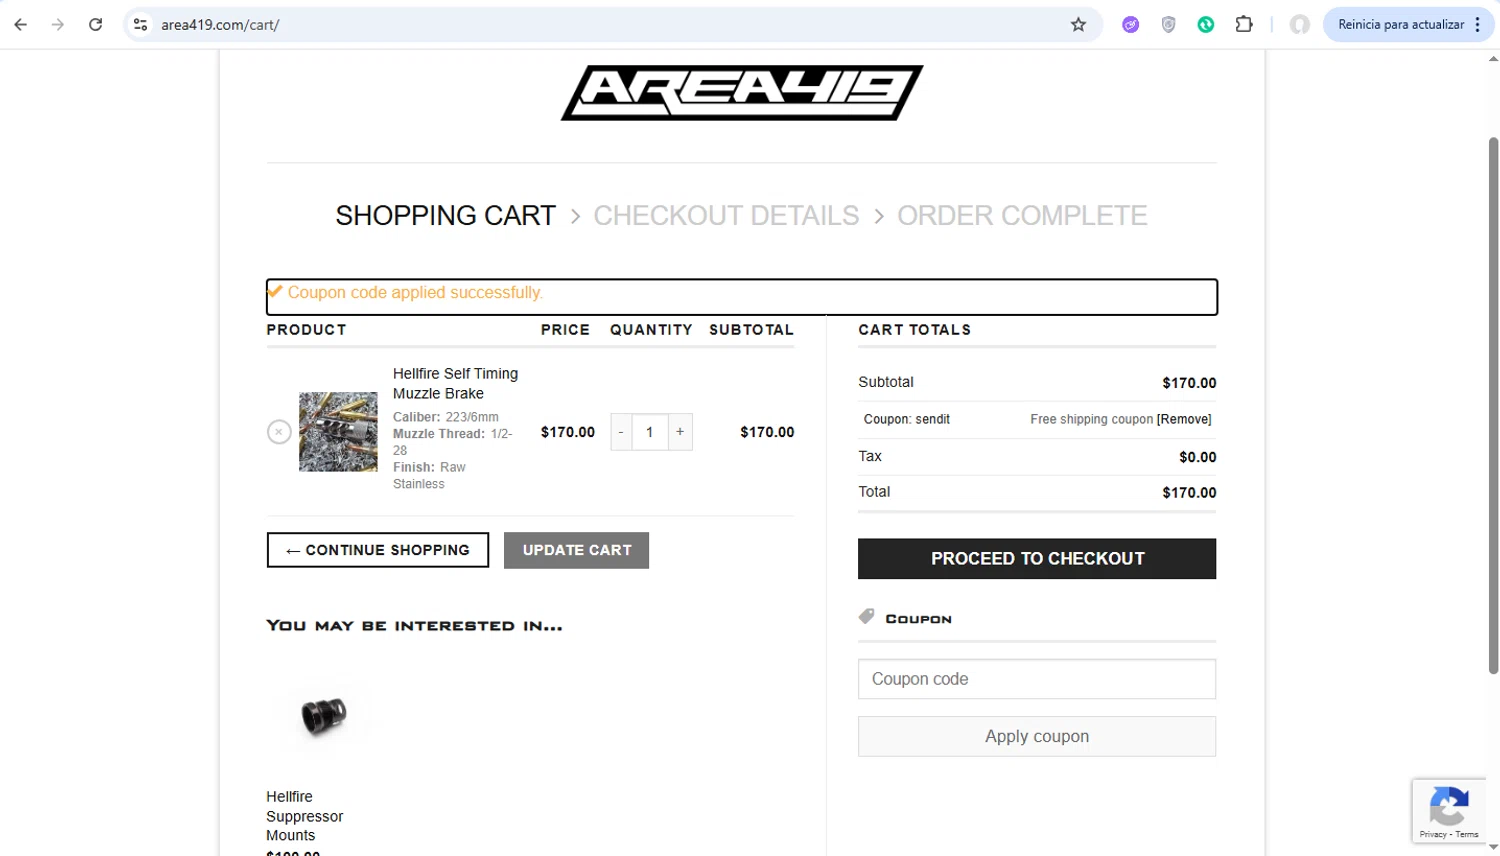Go to Checkout Details step

726,215
